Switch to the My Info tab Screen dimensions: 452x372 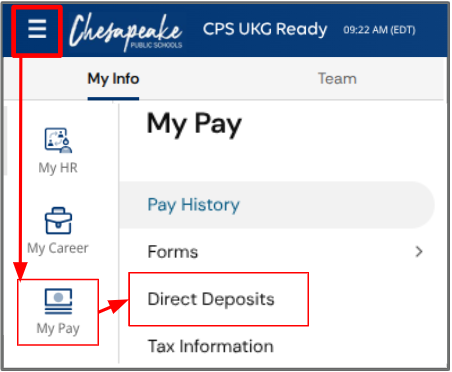point(113,79)
